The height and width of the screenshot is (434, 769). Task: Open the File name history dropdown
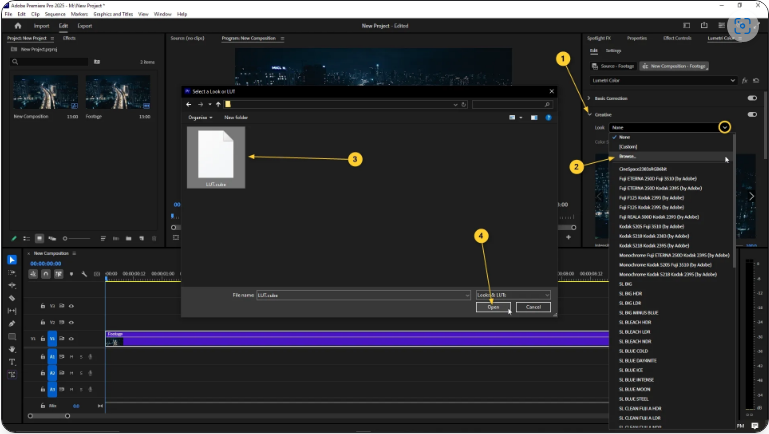(467, 295)
